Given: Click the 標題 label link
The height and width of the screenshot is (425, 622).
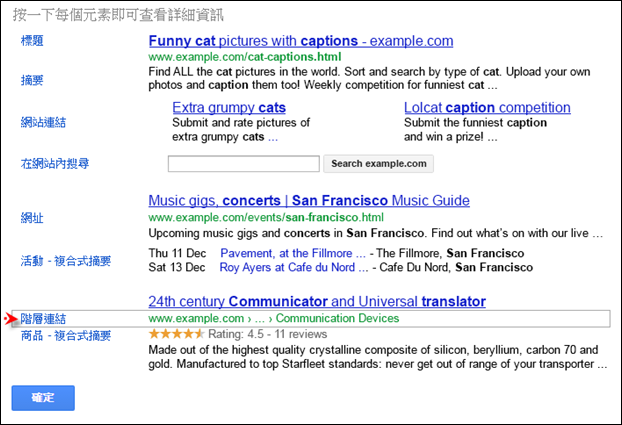Looking at the screenshot, I should click(32, 40).
